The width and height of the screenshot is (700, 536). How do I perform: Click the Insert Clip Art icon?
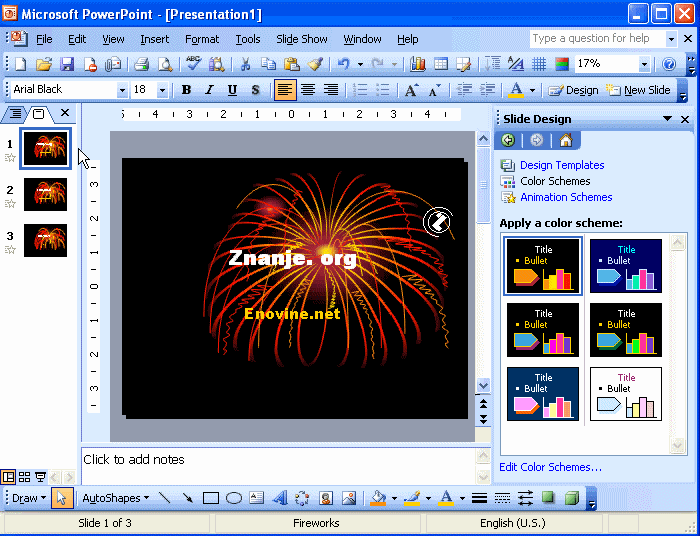[x=326, y=498]
